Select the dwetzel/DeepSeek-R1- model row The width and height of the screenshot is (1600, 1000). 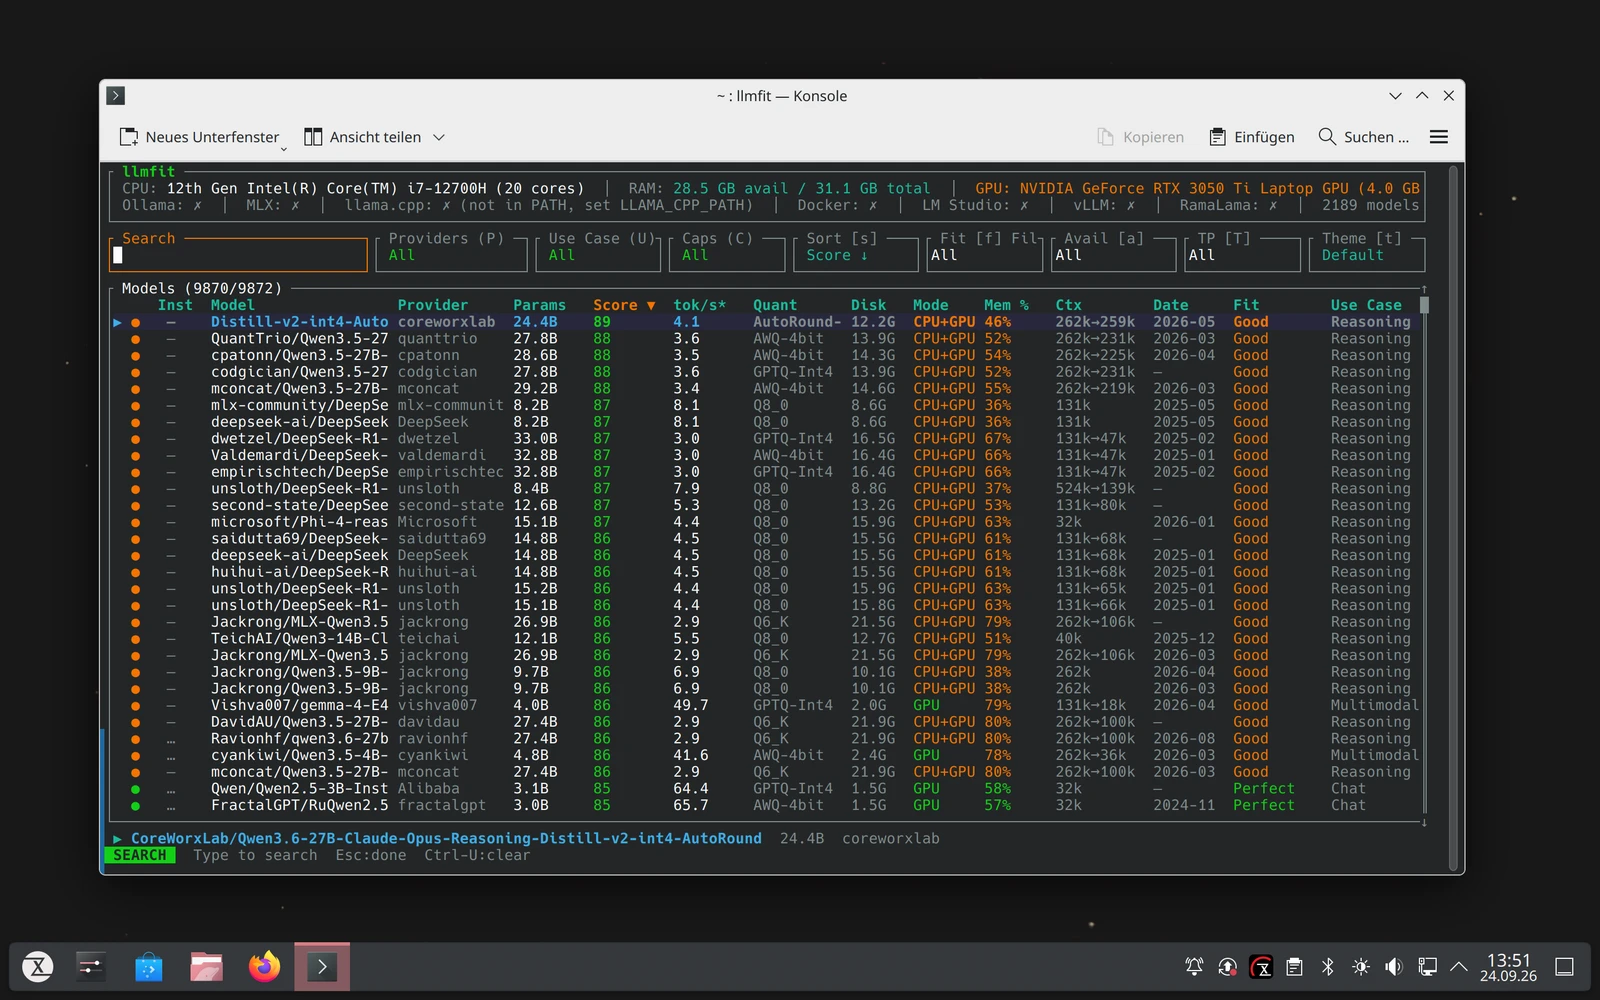[765, 438]
